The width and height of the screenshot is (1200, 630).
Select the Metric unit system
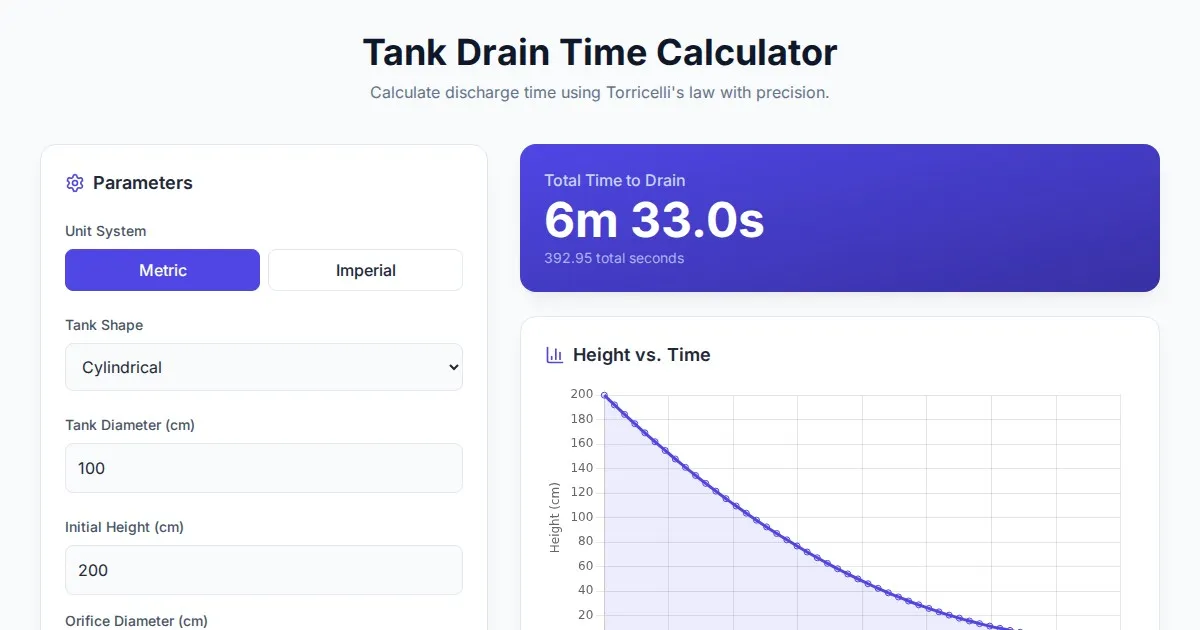[162, 270]
